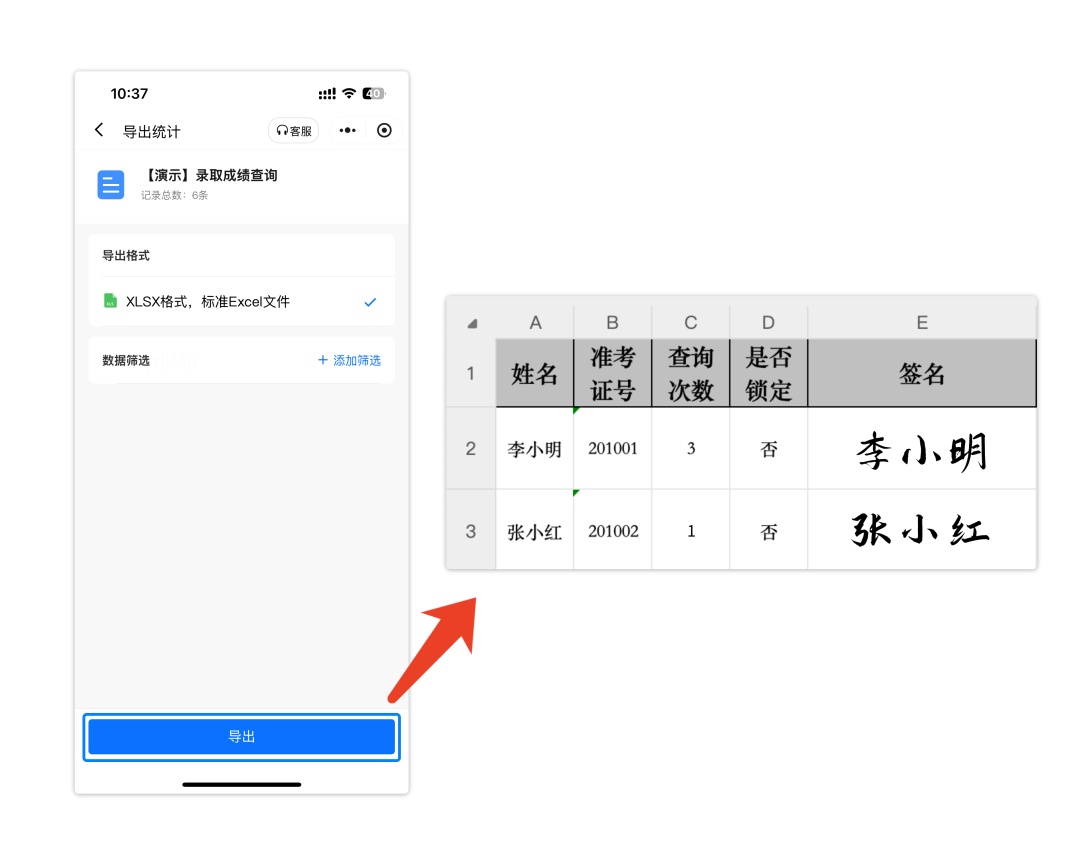
Task: Tap the Wi-Fi status icon
Action: 349,93
